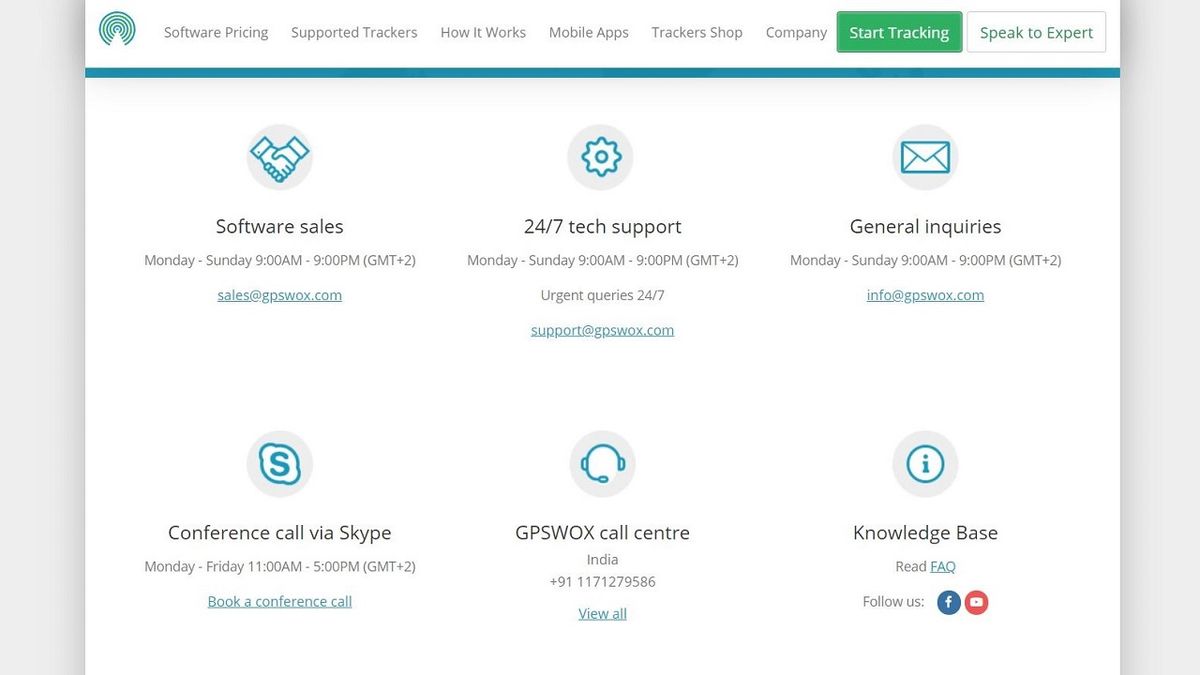Email info@gpswox.com
Viewport: 1200px width, 675px height.
[925, 295]
